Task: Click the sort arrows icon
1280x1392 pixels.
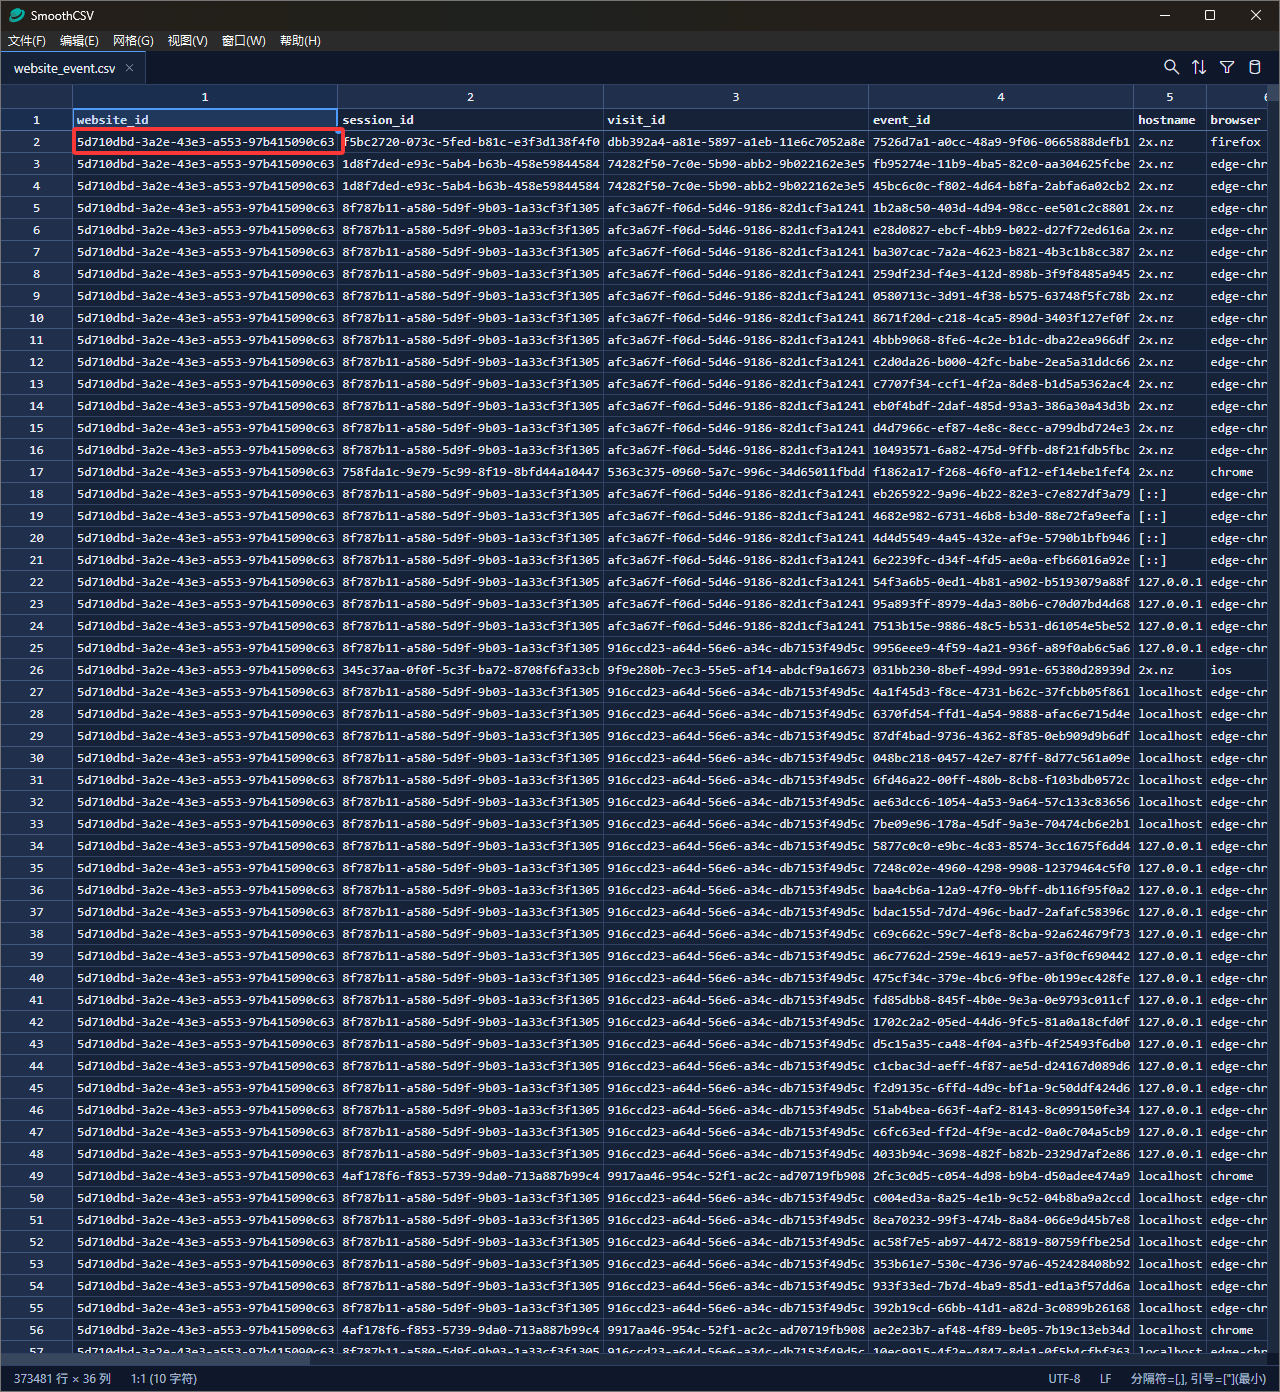Action: [1199, 67]
